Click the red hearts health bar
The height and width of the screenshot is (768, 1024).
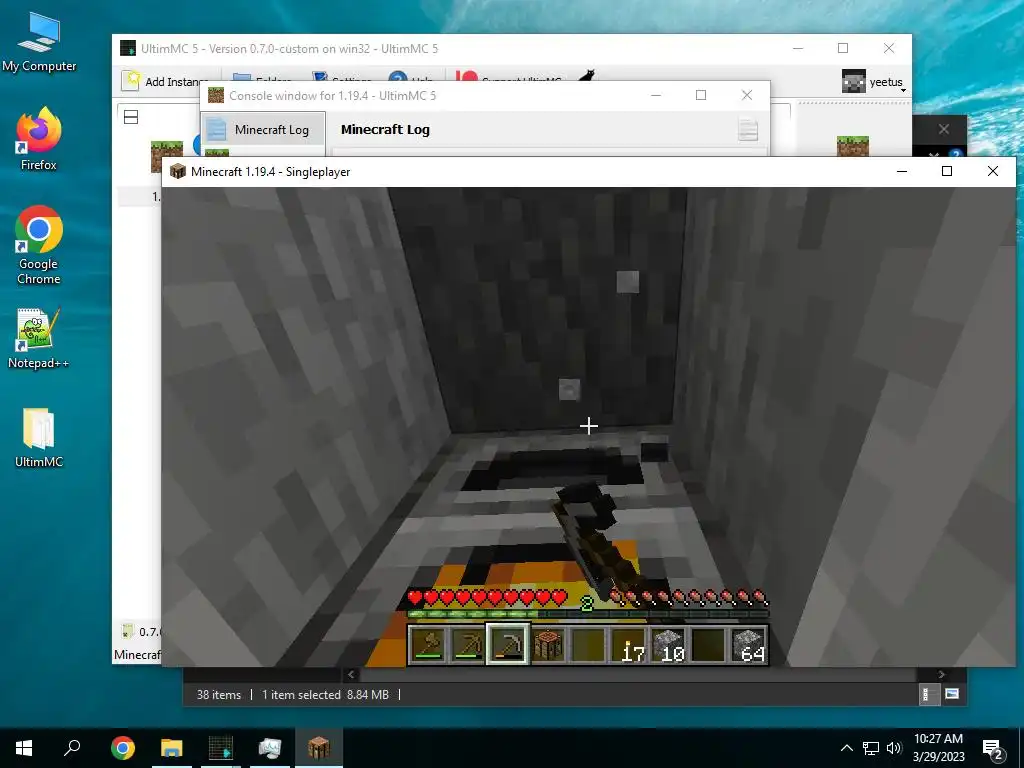pyautogui.click(x=487, y=597)
